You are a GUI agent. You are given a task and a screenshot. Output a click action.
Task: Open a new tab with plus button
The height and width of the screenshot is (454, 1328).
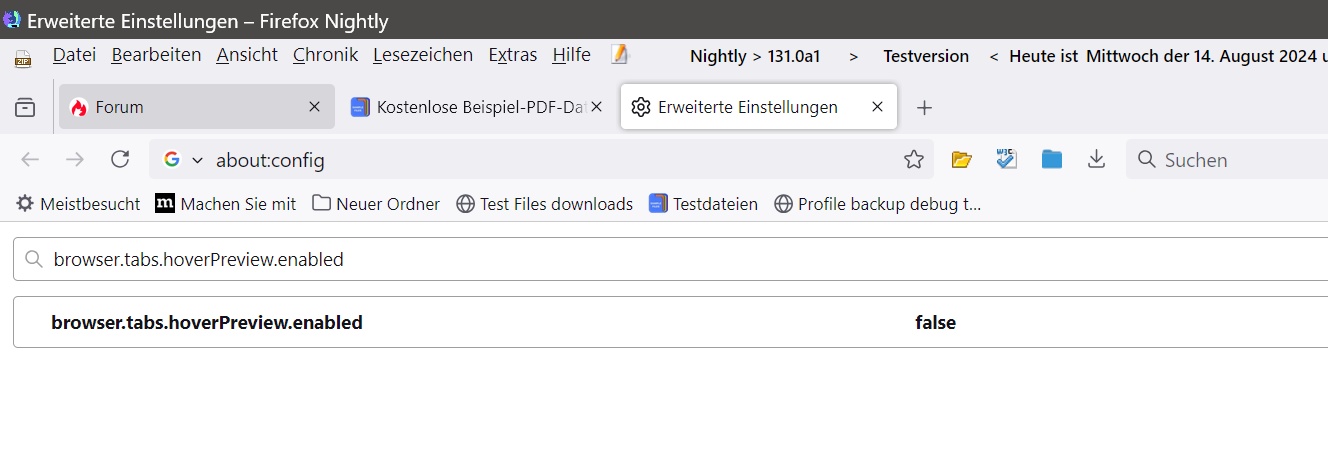point(925,108)
